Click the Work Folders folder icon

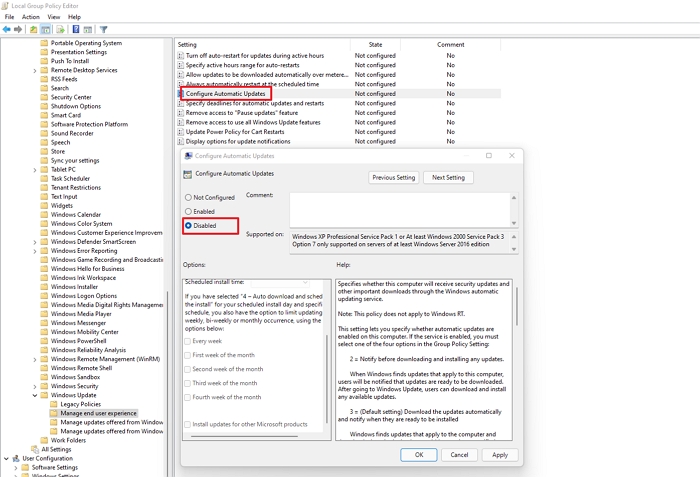coord(44,440)
